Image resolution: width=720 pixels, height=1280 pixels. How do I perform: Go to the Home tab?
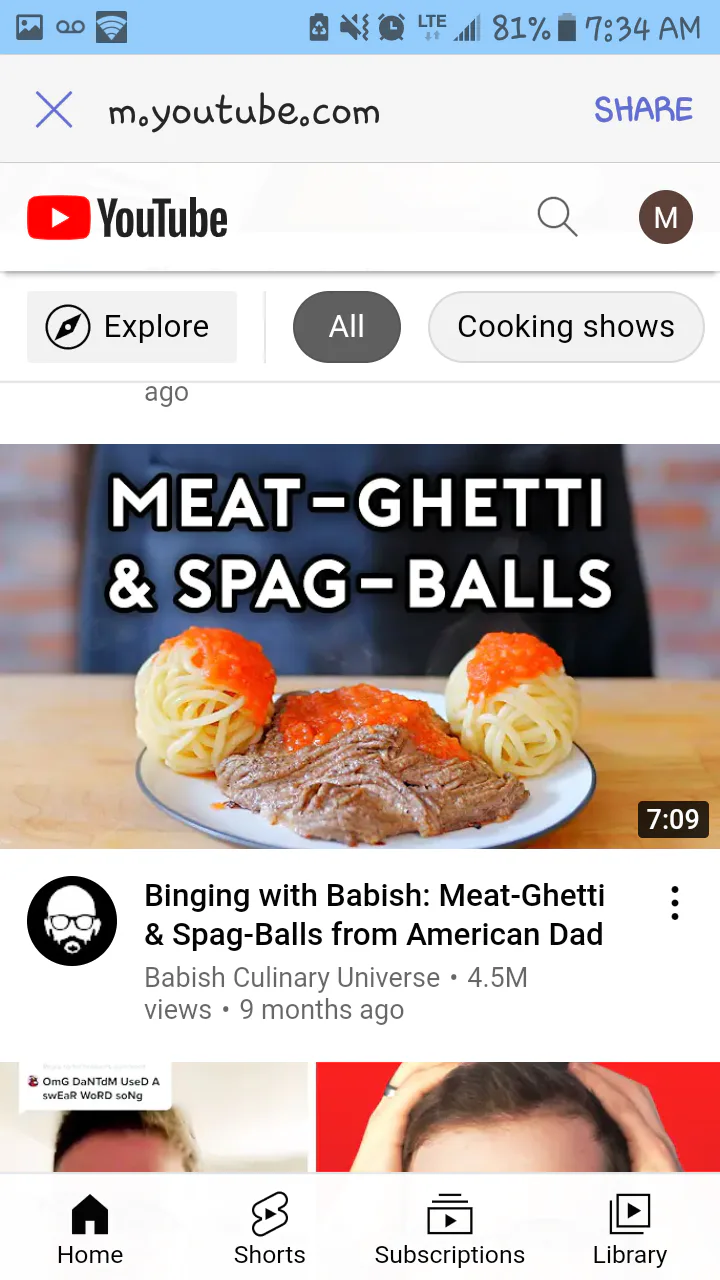(x=90, y=1230)
